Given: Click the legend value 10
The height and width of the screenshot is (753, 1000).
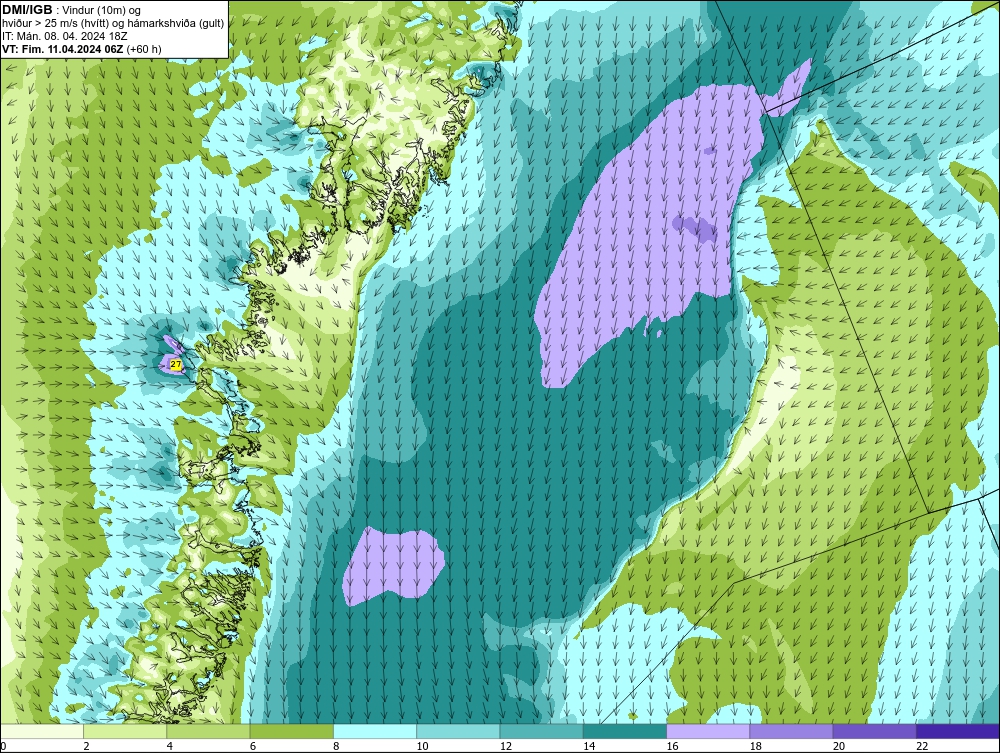Looking at the screenshot, I should coord(422,746).
